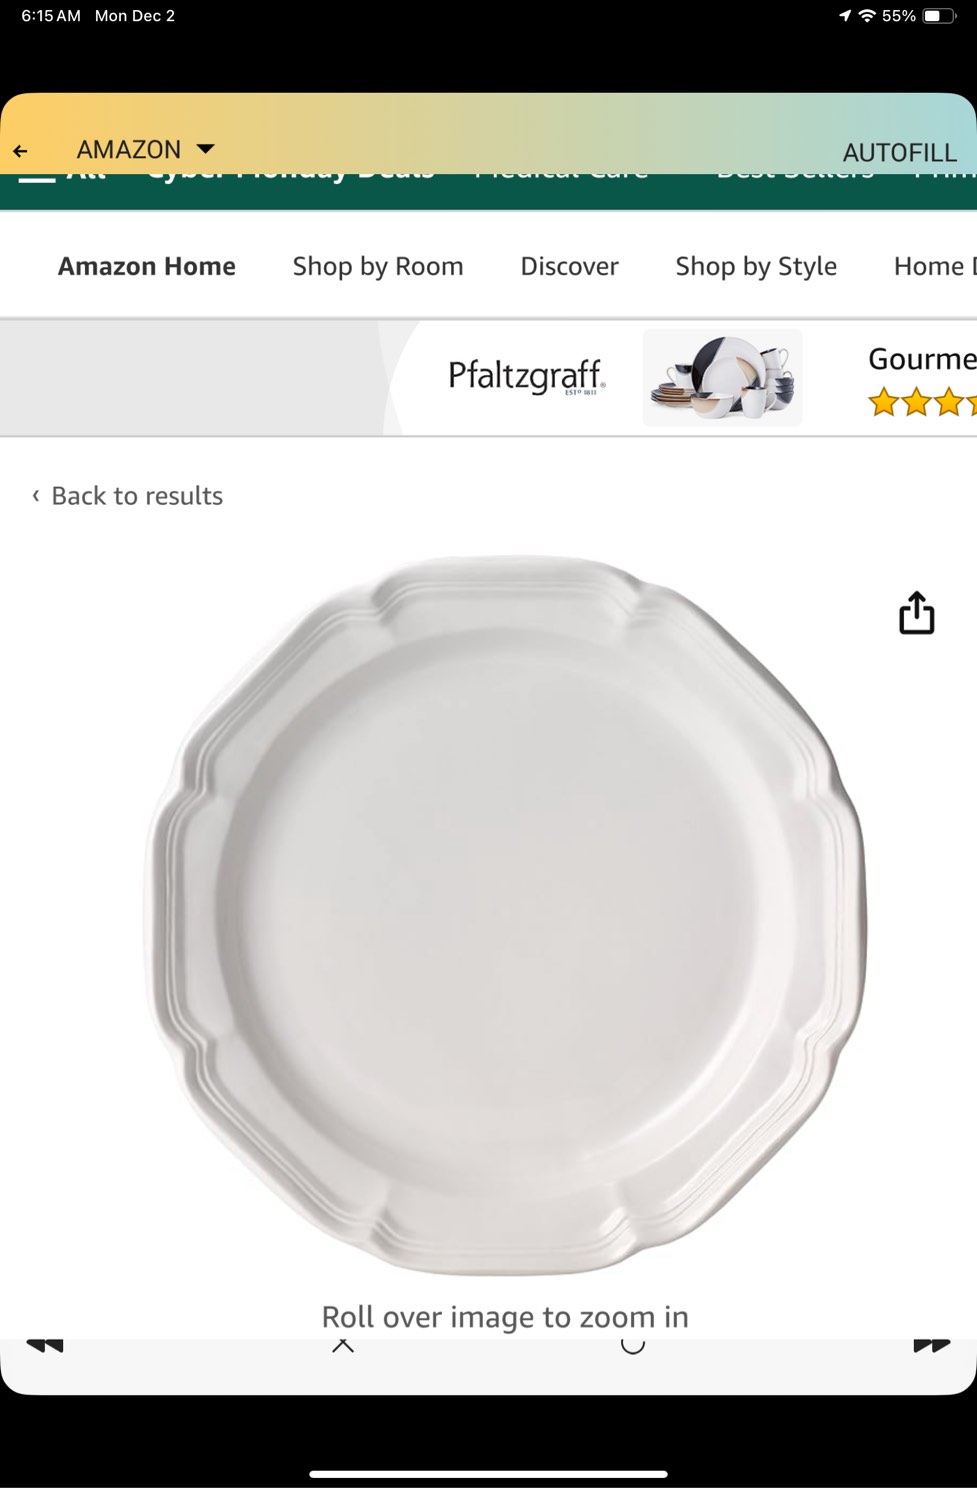Tap the rewind double-arrow in bottom bar
Image resolution: width=977 pixels, height=1488 pixels.
pyautogui.click(x=45, y=1345)
